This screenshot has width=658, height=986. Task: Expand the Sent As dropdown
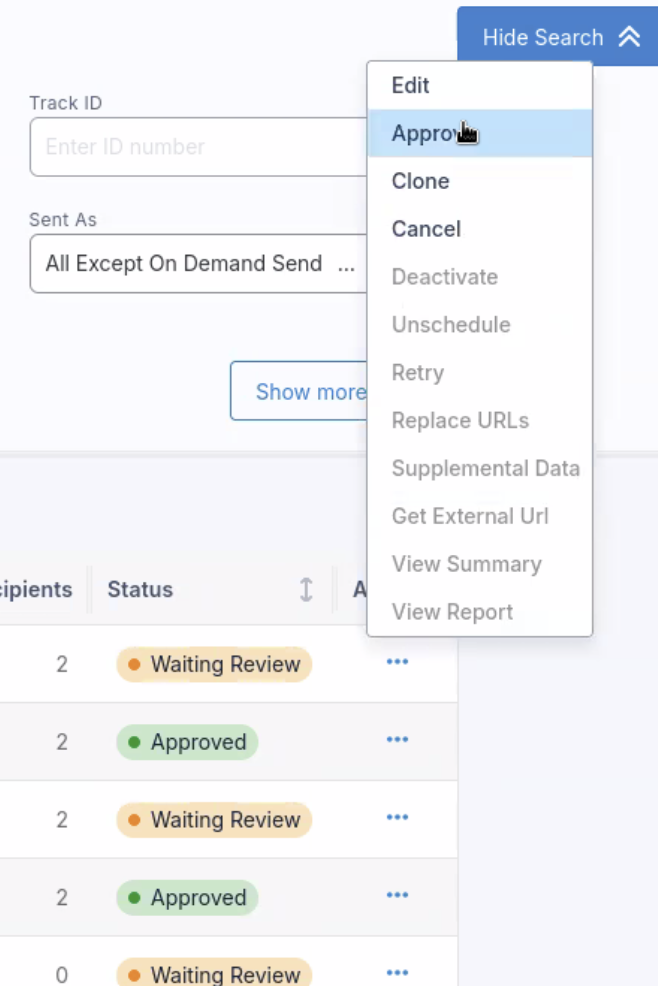pyautogui.click(x=198, y=264)
